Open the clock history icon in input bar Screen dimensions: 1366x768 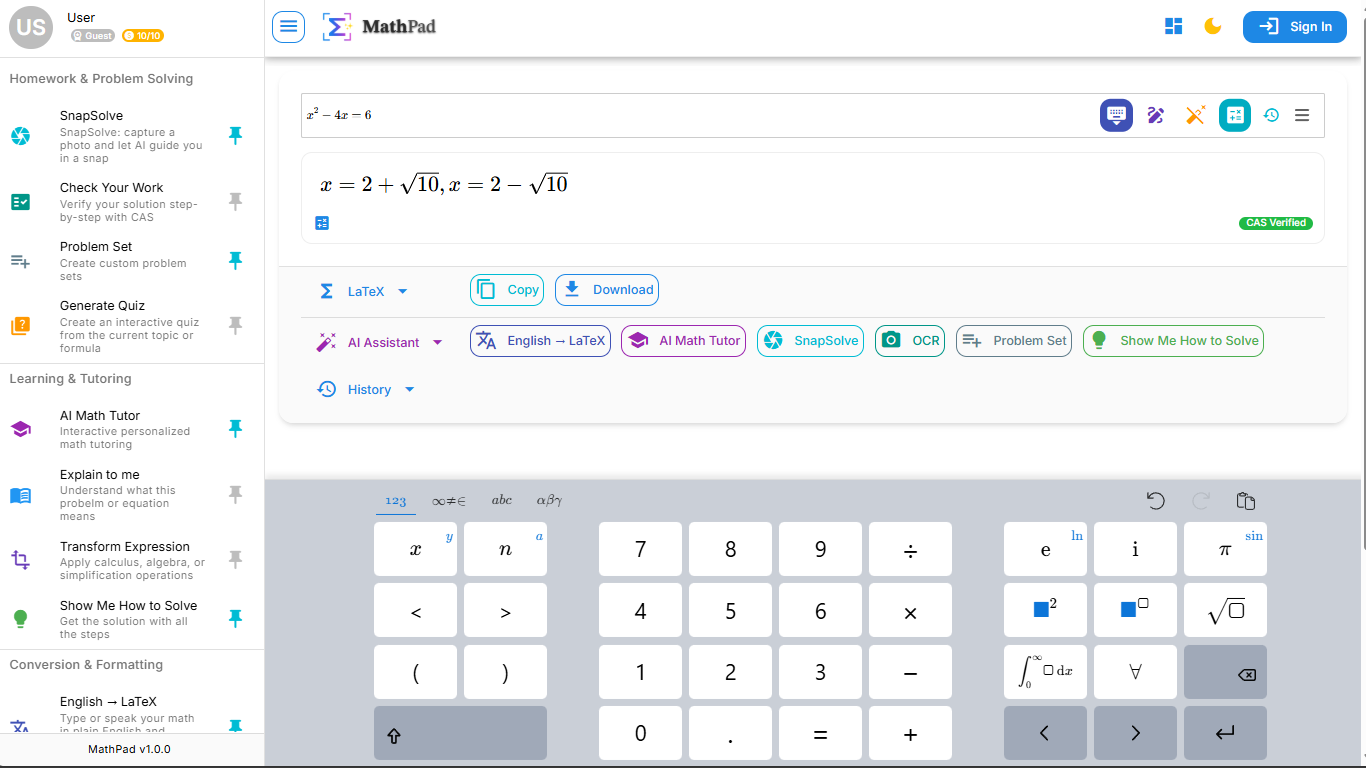(1271, 115)
